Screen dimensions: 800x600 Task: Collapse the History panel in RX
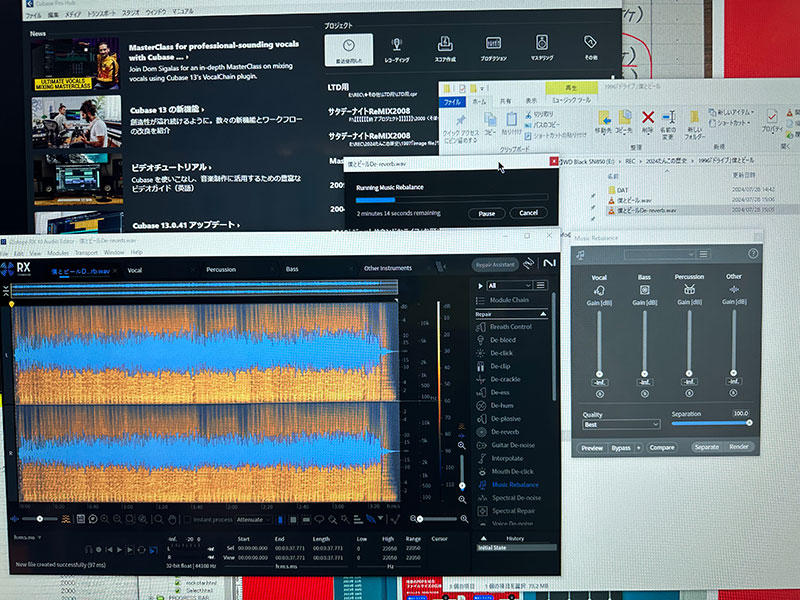[483, 538]
